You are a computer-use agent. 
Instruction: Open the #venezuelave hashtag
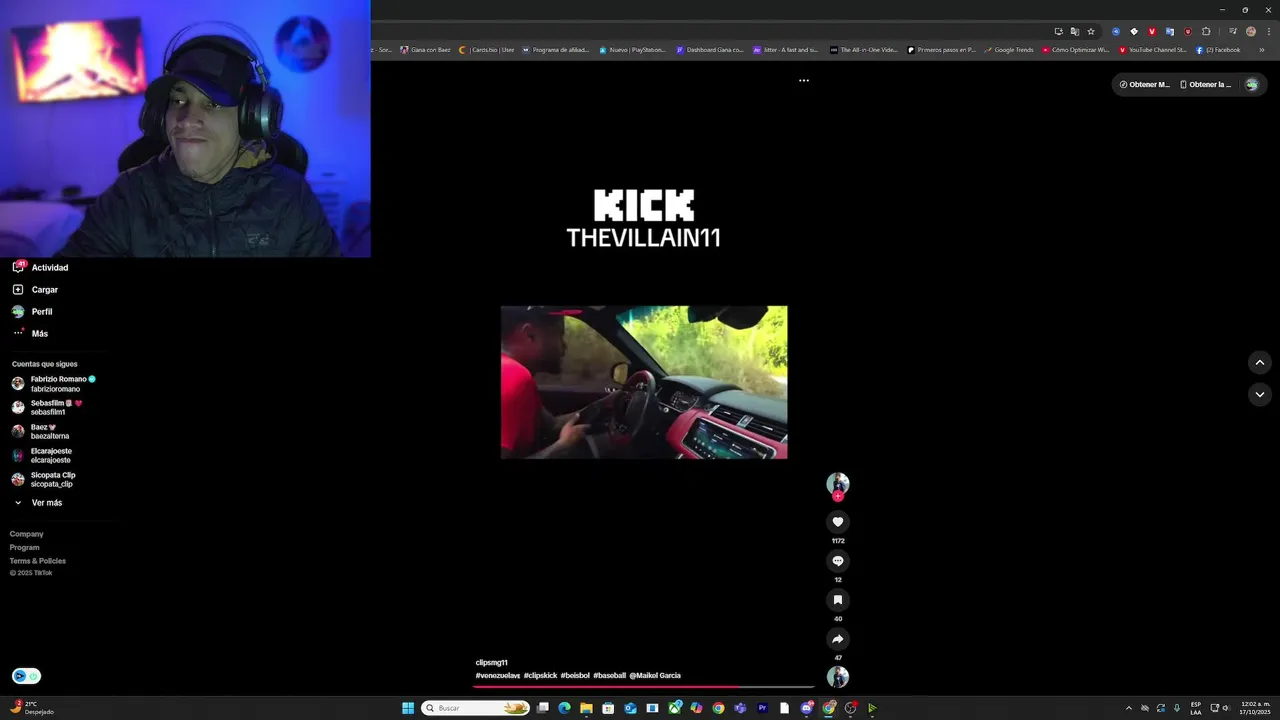click(x=498, y=676)
